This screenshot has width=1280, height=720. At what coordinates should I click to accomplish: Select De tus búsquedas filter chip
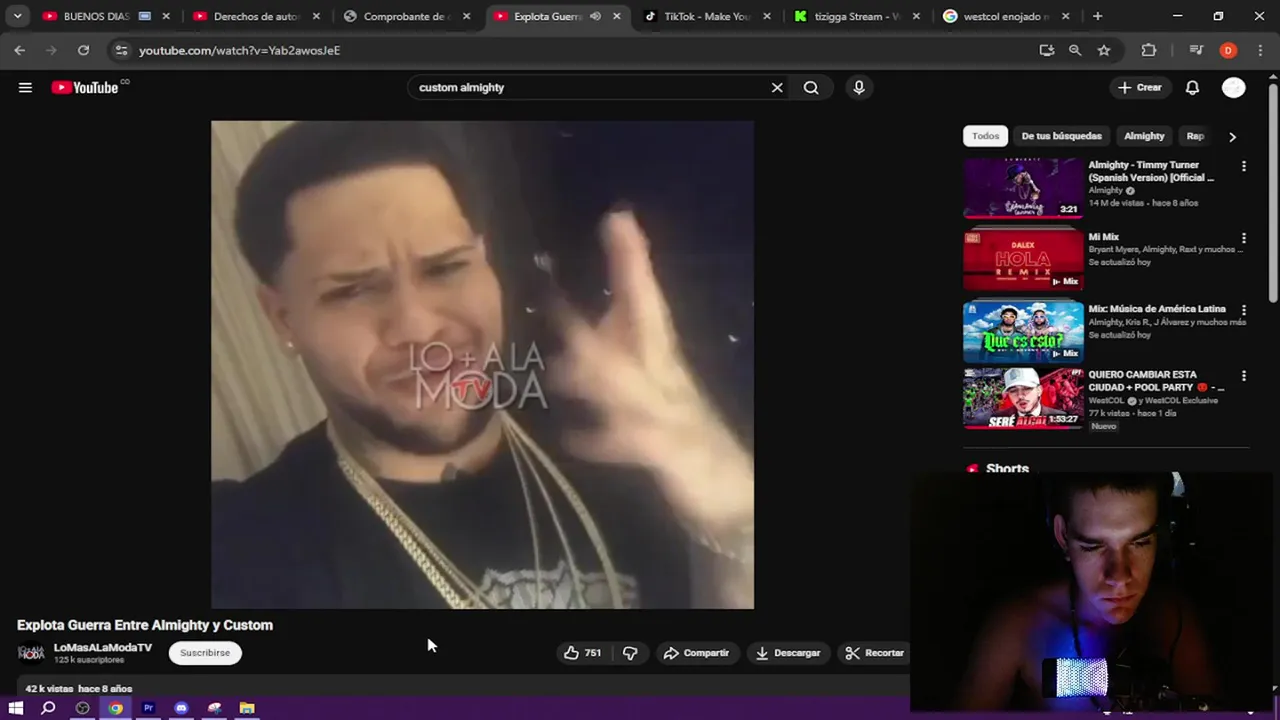point(1061,136)
